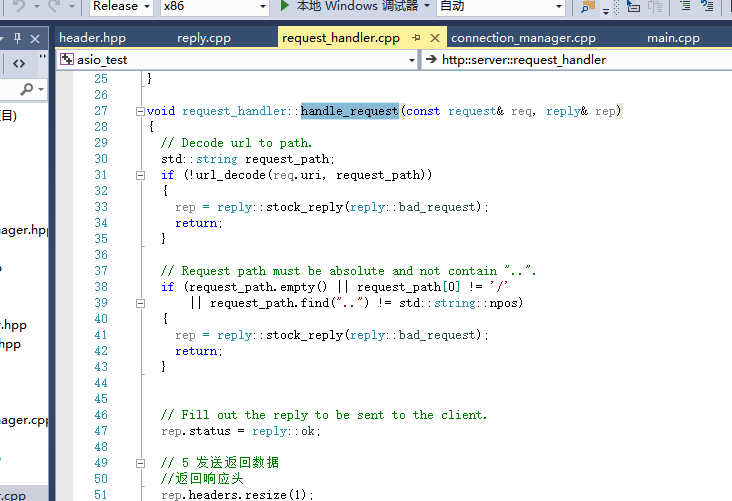Click the grayed-out toolbar icon before the indent icons
Image resolution: width=732 pixels, height=501 pixels.
655,6
